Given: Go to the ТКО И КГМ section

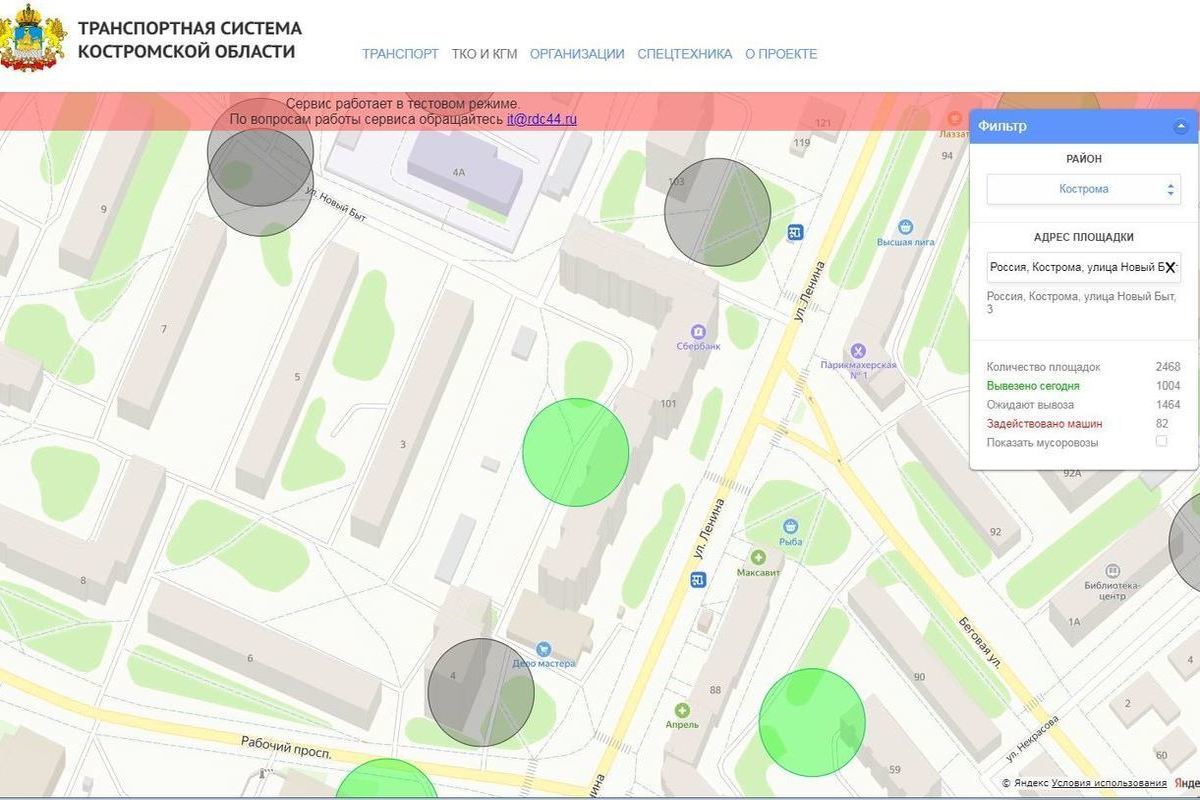Looking at the screenshot, I should tap(484, 54).
